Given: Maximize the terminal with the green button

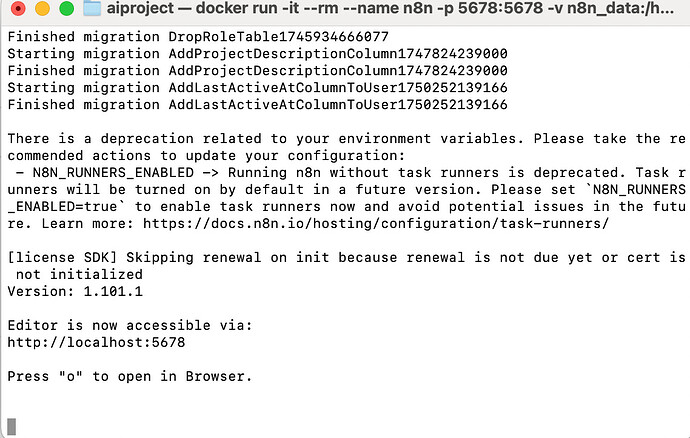Looking at the screenshot, I should coord(66,10).
